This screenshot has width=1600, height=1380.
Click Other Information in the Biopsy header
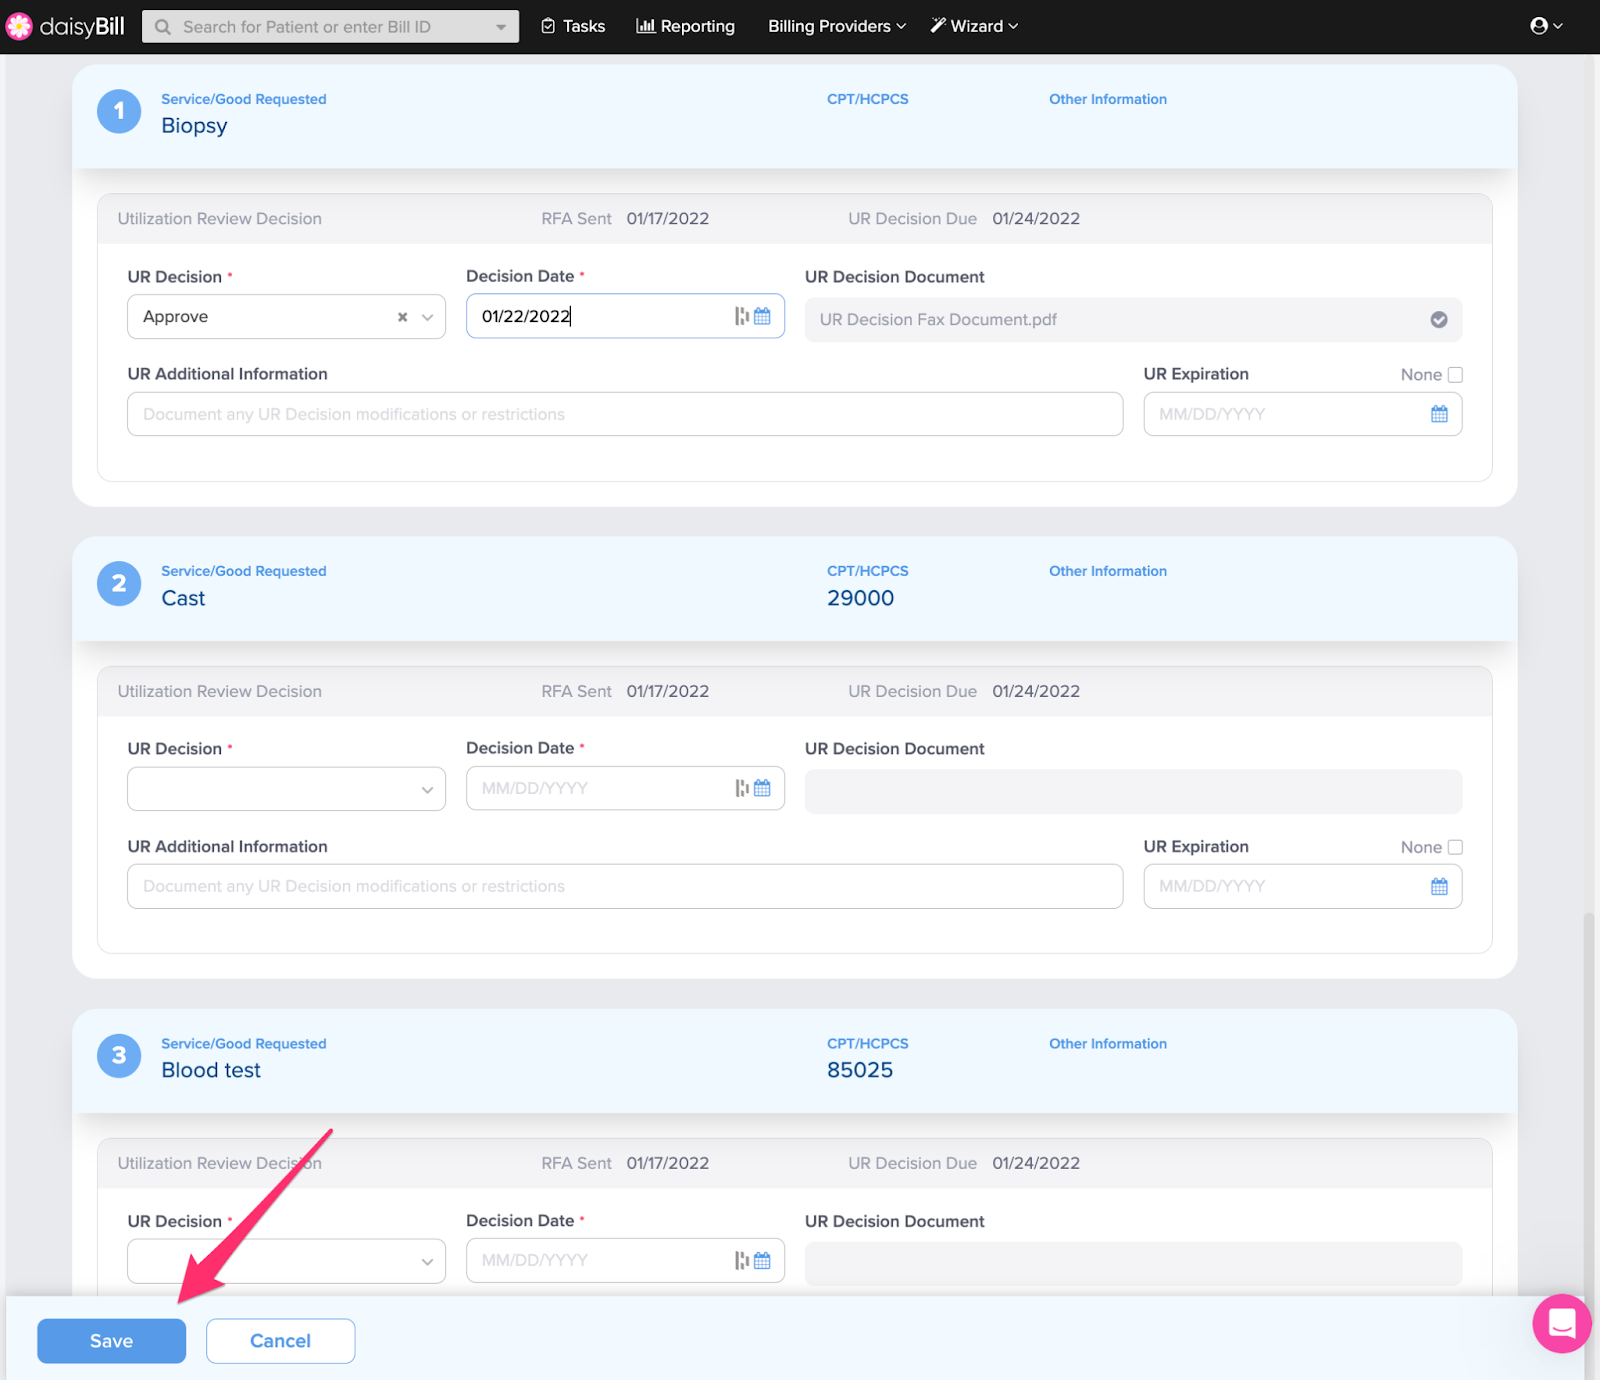pos(1108,99)
